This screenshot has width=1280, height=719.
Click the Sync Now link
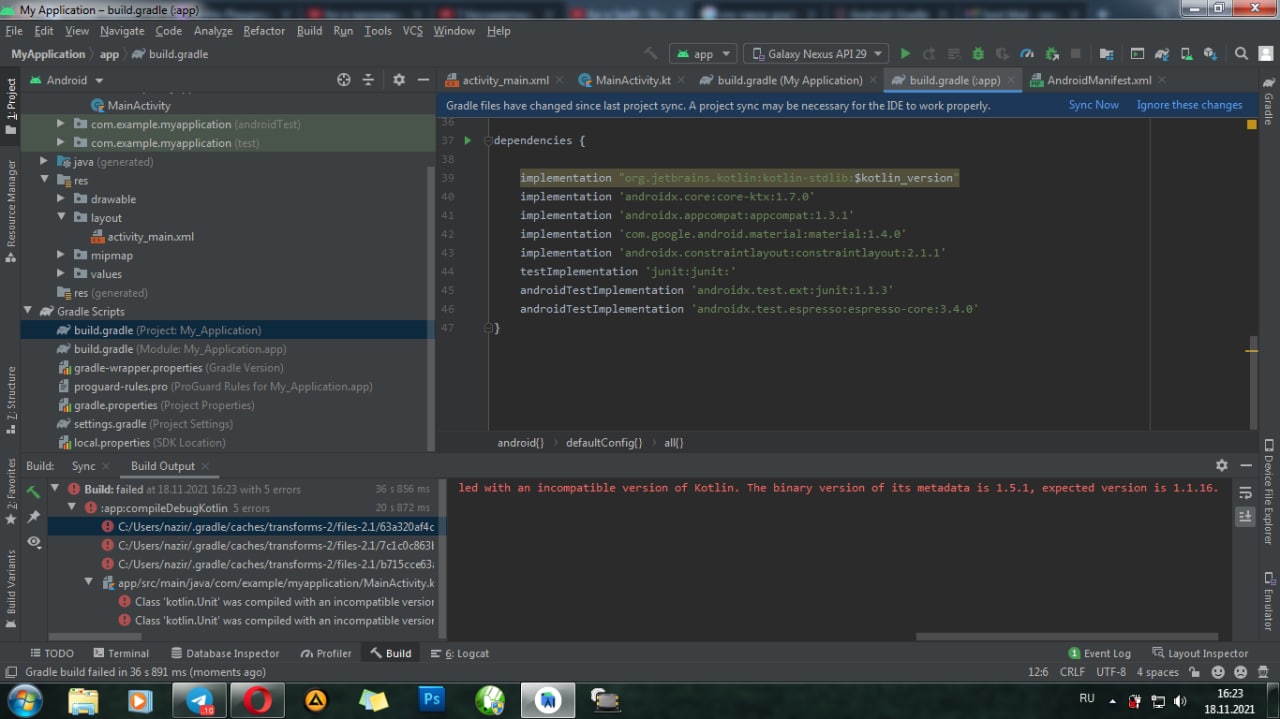coord(1093,105)
